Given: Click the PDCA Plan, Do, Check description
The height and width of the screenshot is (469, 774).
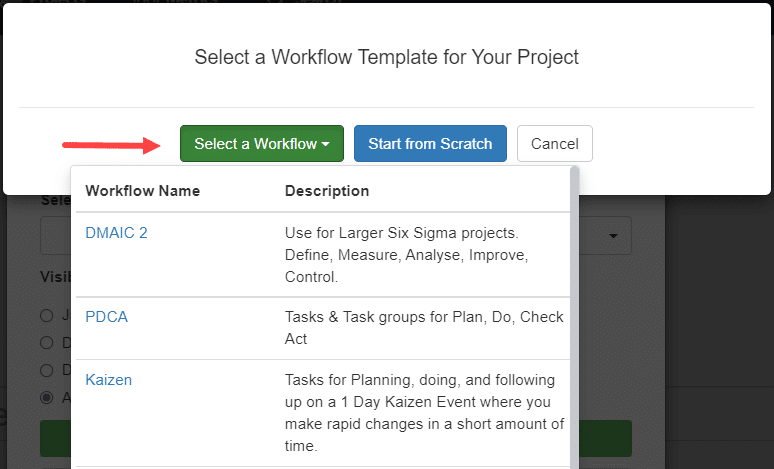Looking at the screenshot, I should tap(424, 327).
